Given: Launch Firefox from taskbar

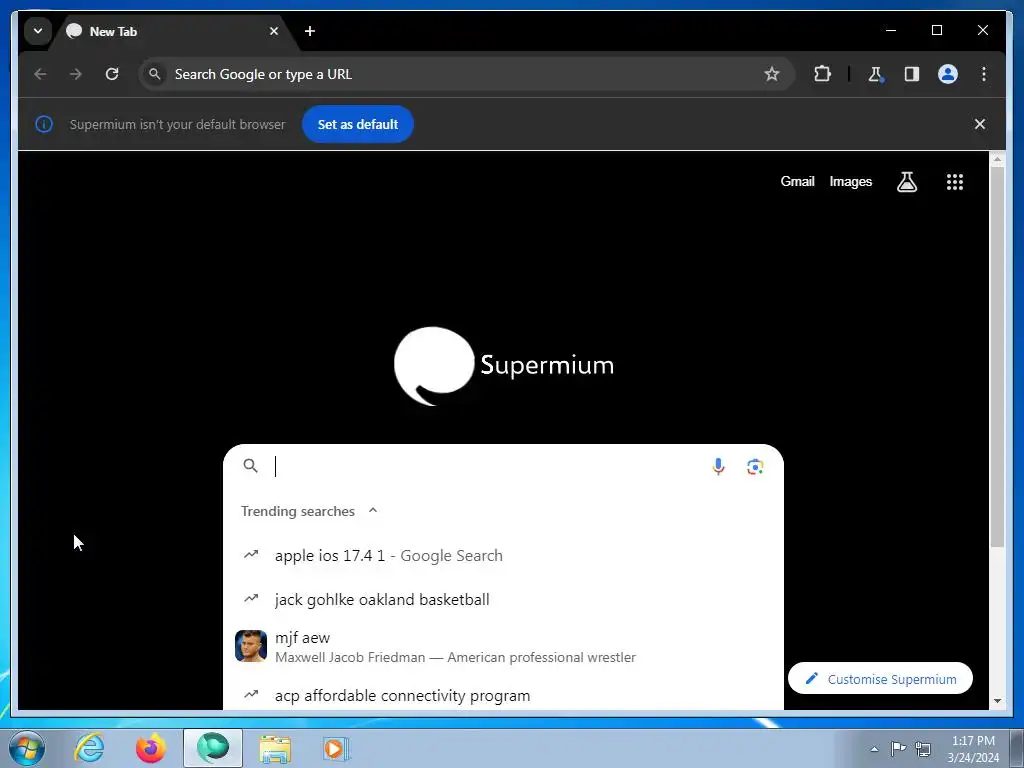Looking at the screenshot, I should click(151, 748).
